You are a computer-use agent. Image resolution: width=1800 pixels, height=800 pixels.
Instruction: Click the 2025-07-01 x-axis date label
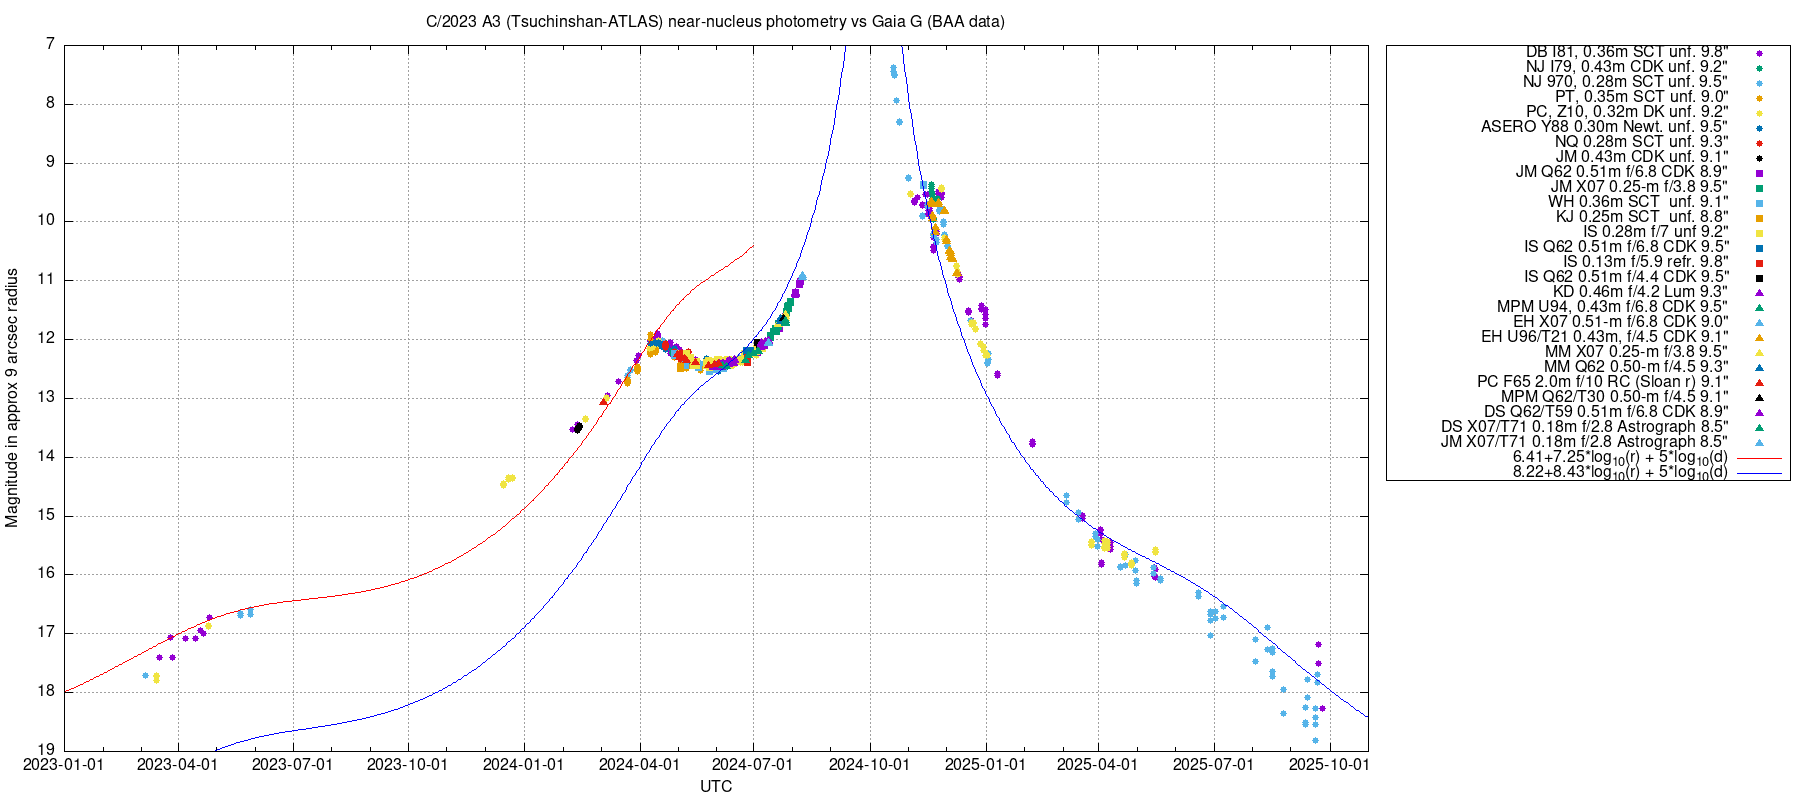point(1213,765)
